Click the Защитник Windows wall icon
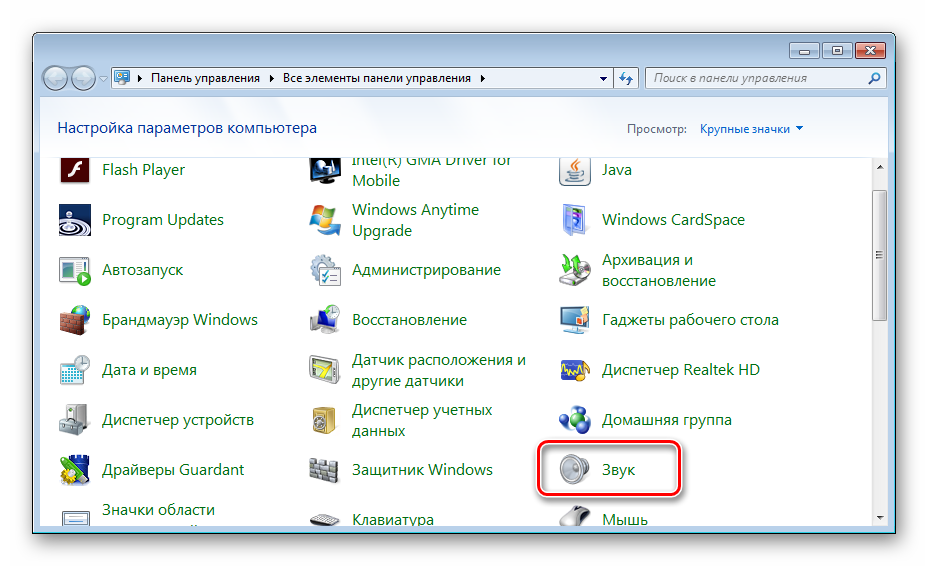 point(325,470)
